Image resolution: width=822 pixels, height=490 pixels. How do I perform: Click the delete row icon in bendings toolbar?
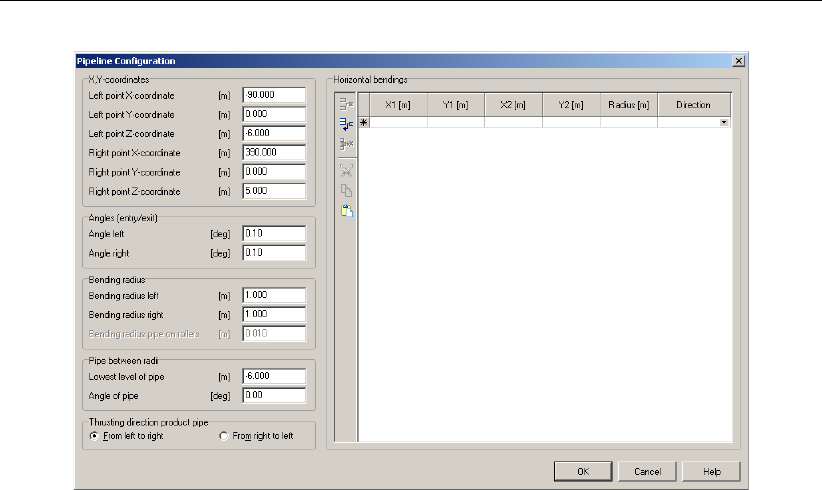tap(347, 144)
